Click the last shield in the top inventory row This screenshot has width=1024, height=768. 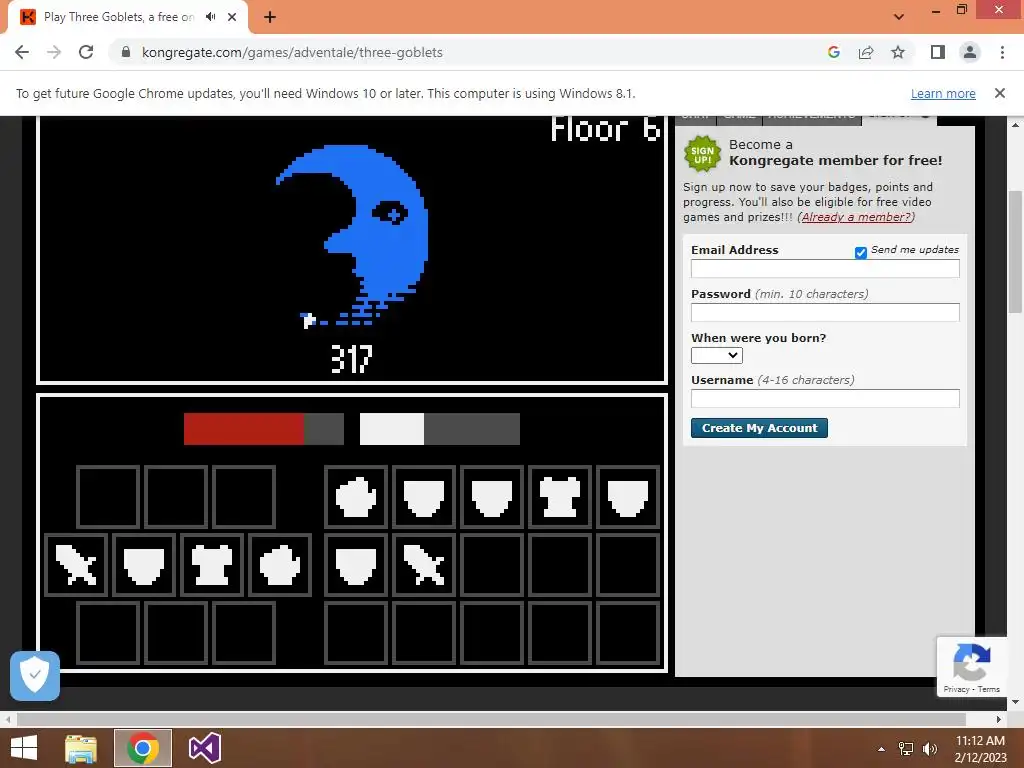tap(628, 497)
